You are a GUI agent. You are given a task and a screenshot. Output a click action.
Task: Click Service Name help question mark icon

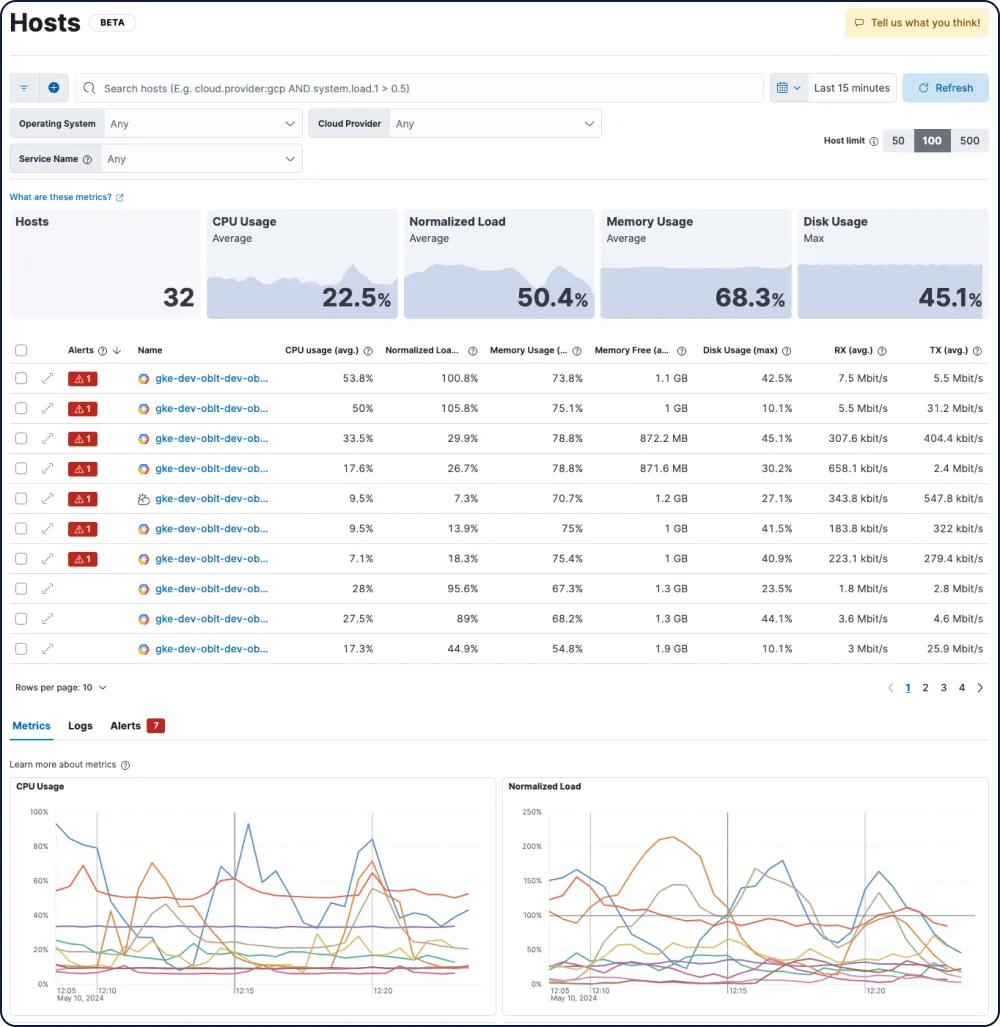[88, 159]
